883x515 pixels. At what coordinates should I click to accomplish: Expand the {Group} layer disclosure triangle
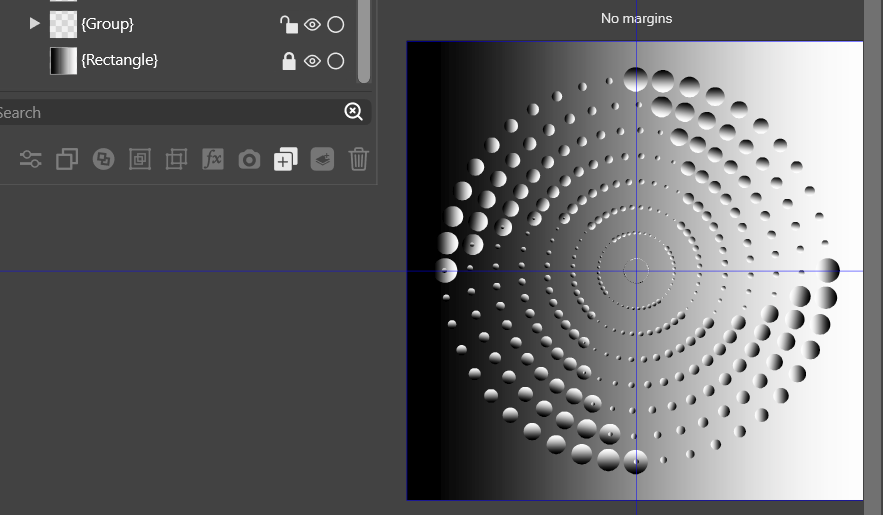(35, 23)
